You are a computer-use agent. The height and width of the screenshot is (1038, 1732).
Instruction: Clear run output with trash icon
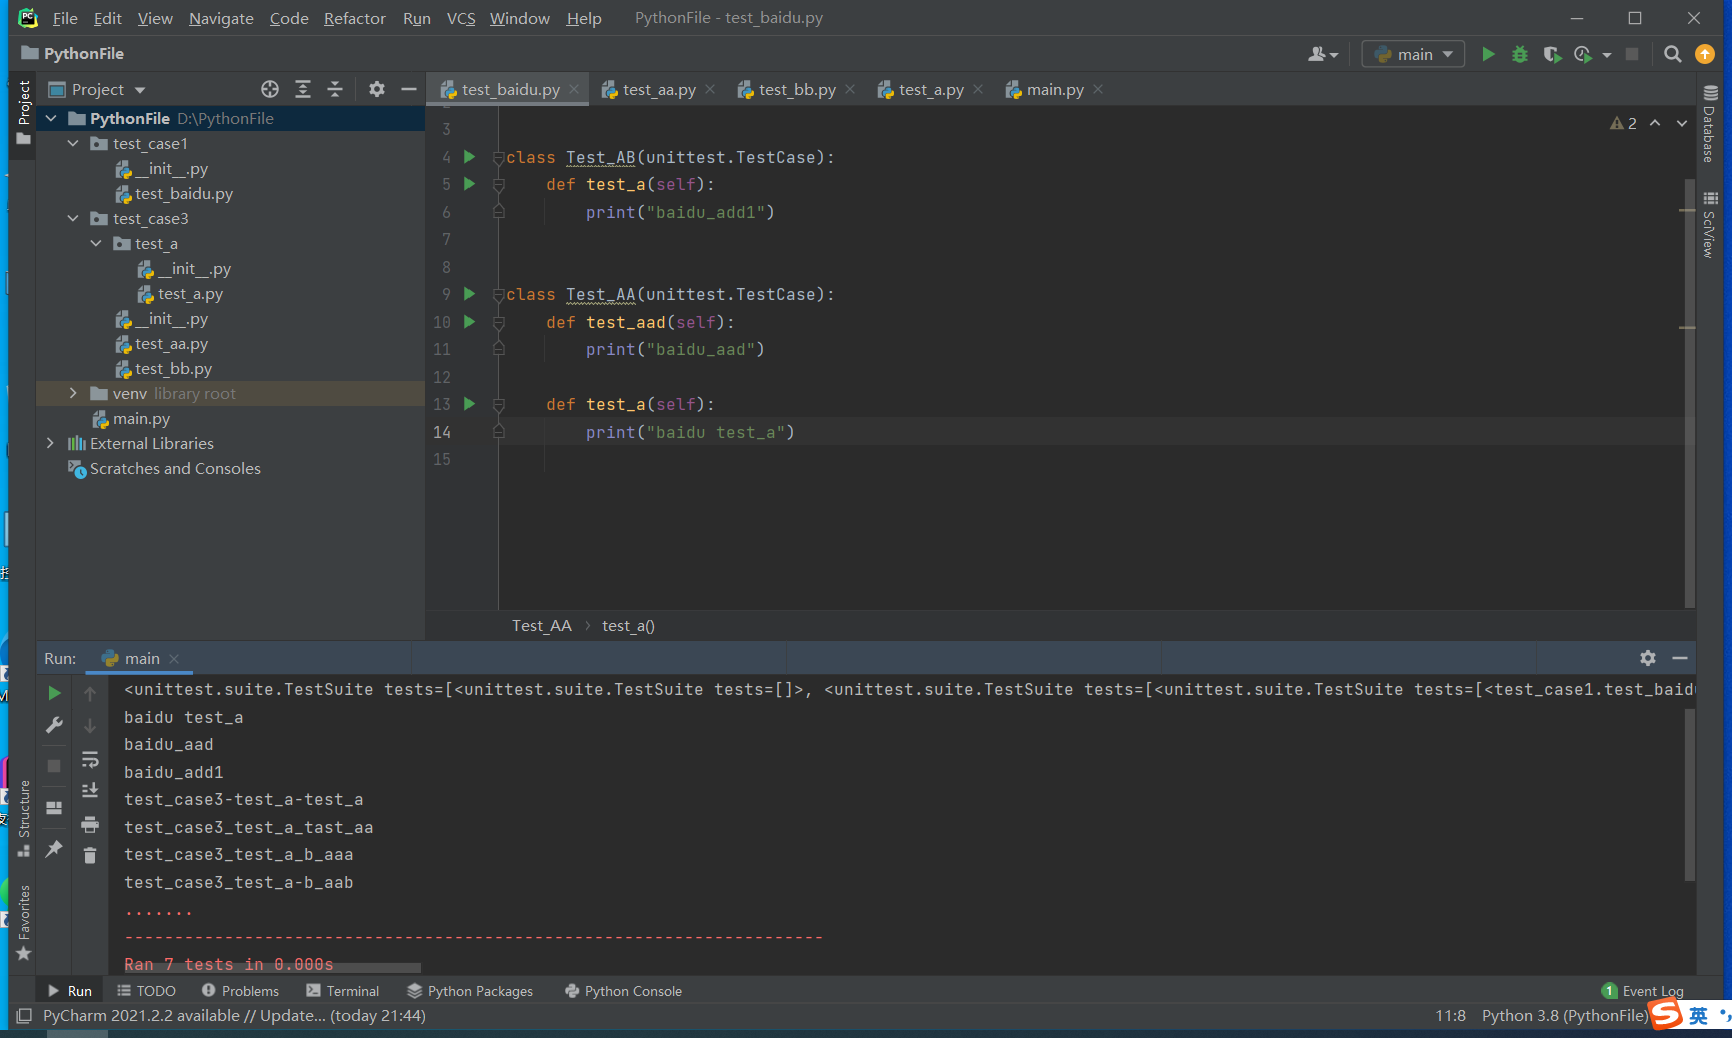click(90, 855)
